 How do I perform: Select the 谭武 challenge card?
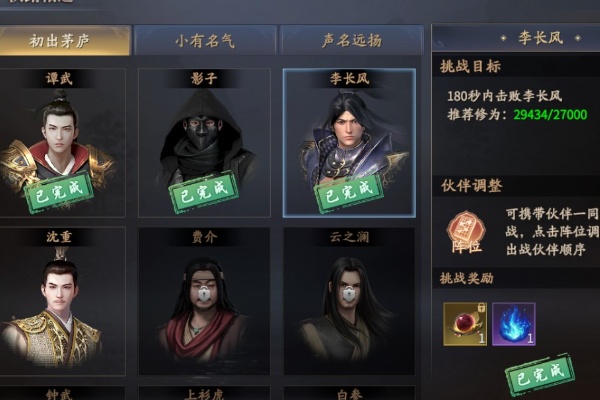(x=61, y=143)
